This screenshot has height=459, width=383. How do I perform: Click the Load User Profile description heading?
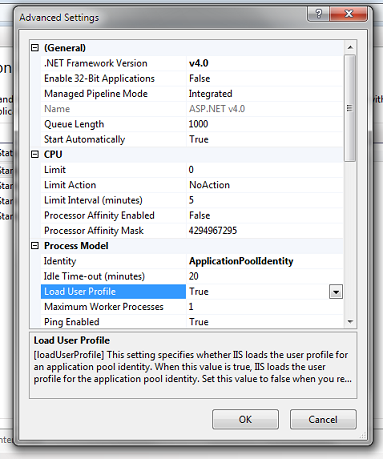tap(72, 340)
